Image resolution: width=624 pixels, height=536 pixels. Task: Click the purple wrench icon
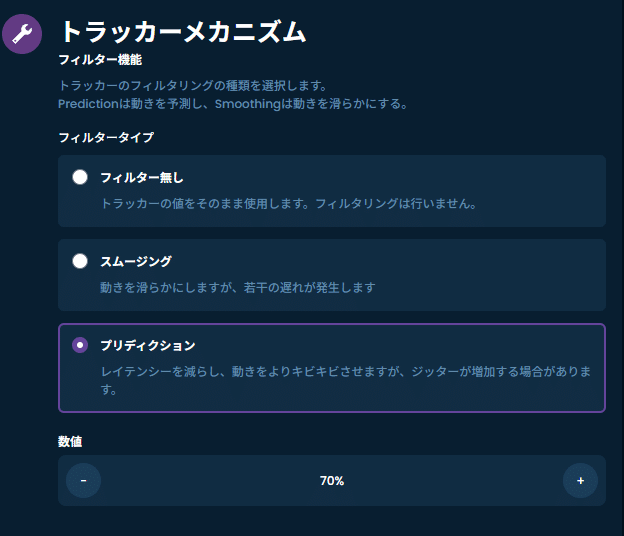22,34
